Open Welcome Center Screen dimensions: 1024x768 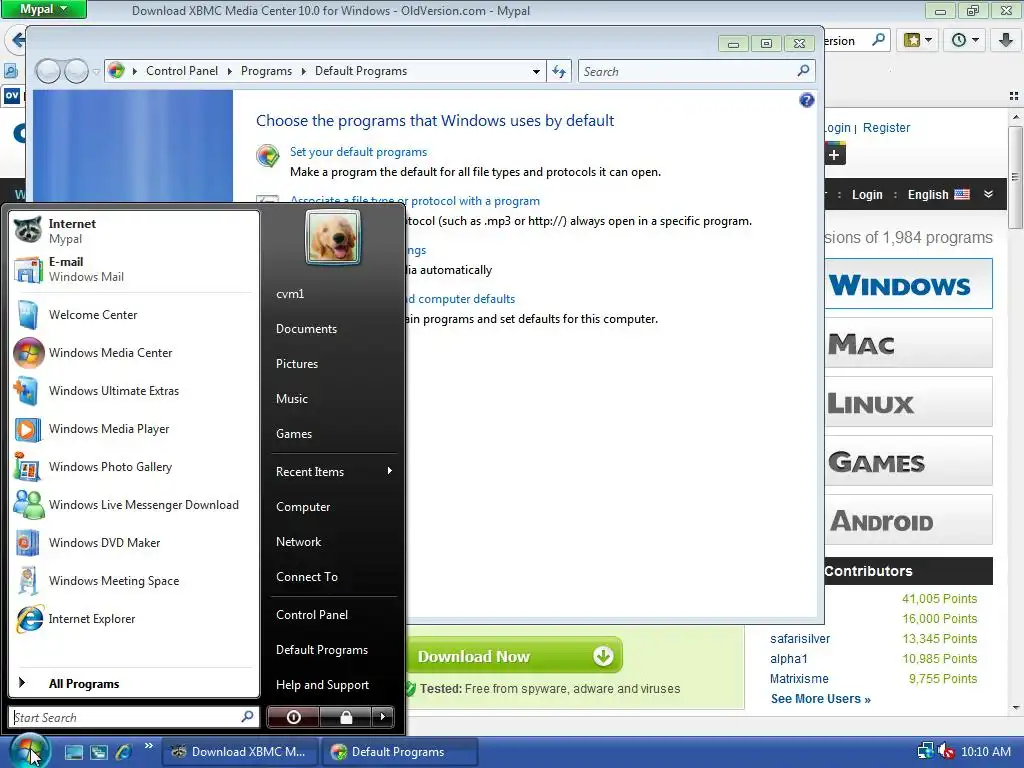click(134, 315)
